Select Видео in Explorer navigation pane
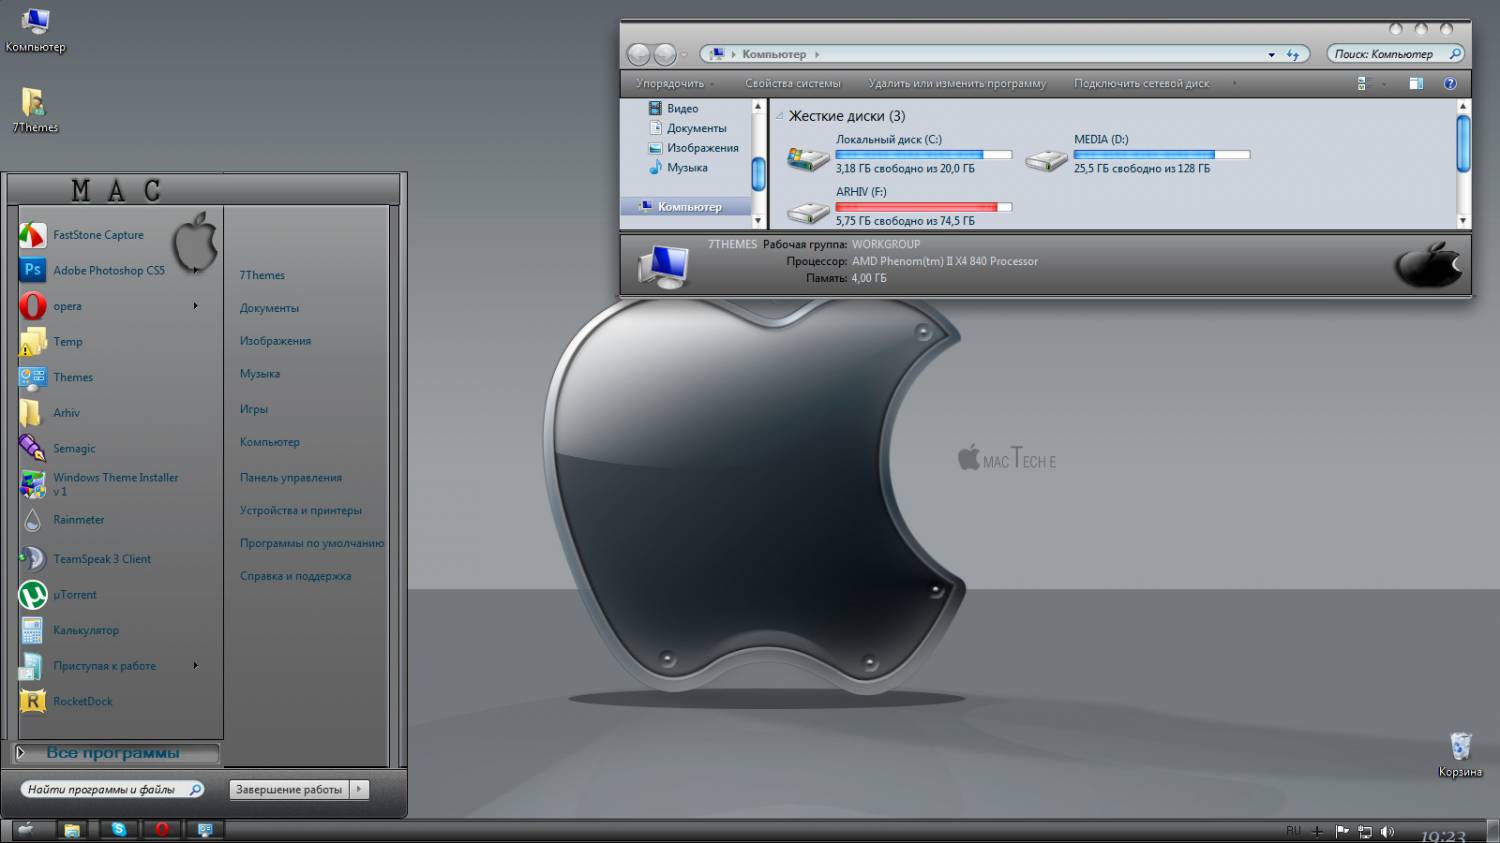Screen dimensions: 1500x843 click(674, 108)
